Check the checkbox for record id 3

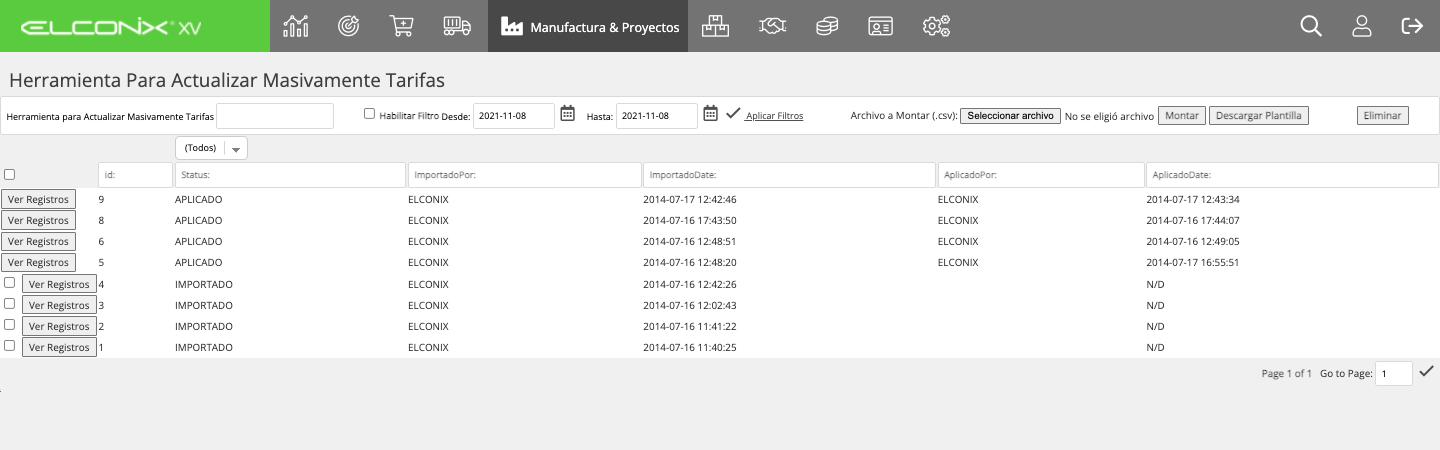[x=9, y=304]
